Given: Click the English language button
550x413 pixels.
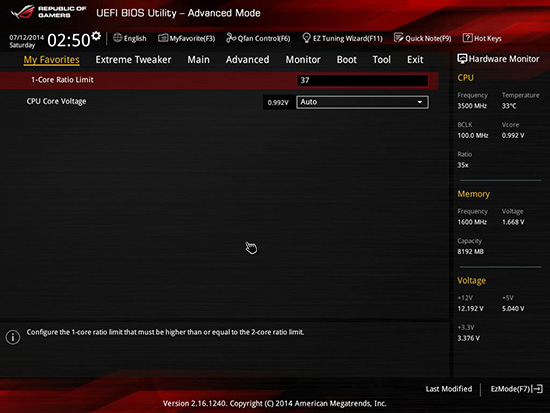Looking at the screenshot, I should pyautogui.click(x=135, y=38).
